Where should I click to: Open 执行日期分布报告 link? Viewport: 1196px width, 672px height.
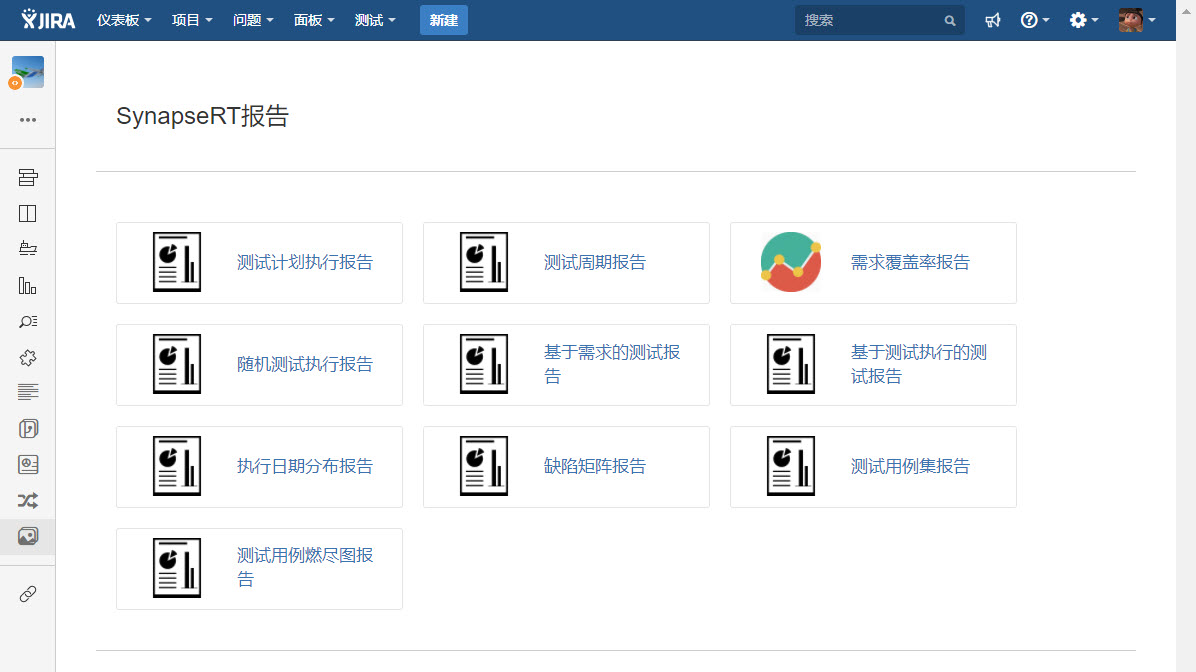[304, 466]
